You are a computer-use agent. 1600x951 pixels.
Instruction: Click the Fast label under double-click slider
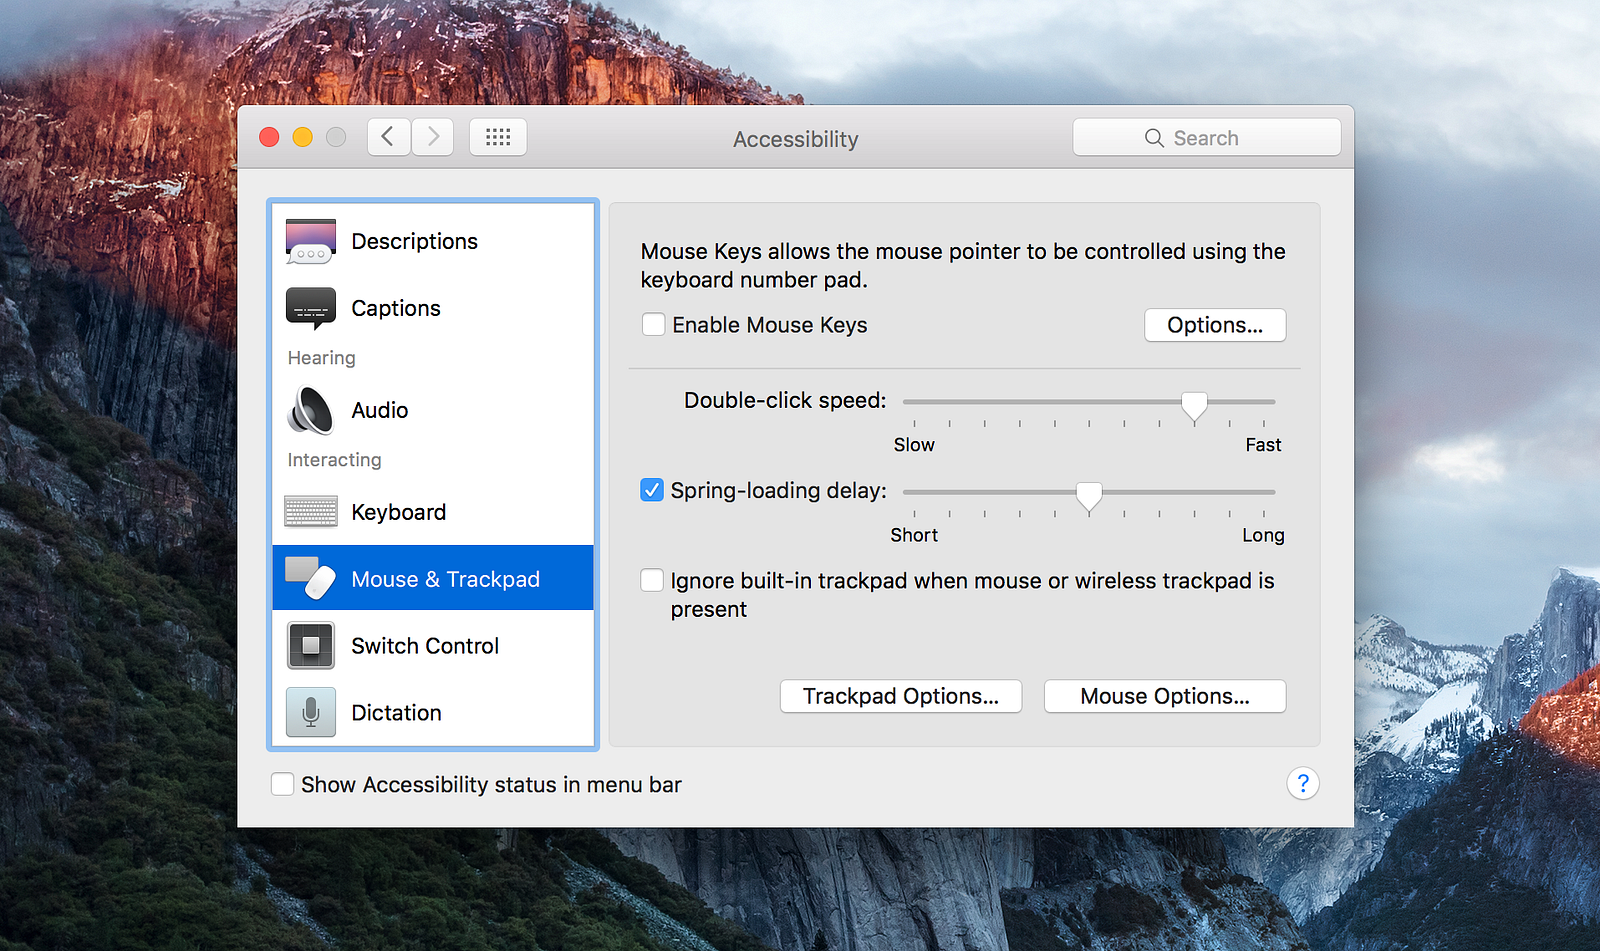pyautogui.click(x=1263, y=445)
